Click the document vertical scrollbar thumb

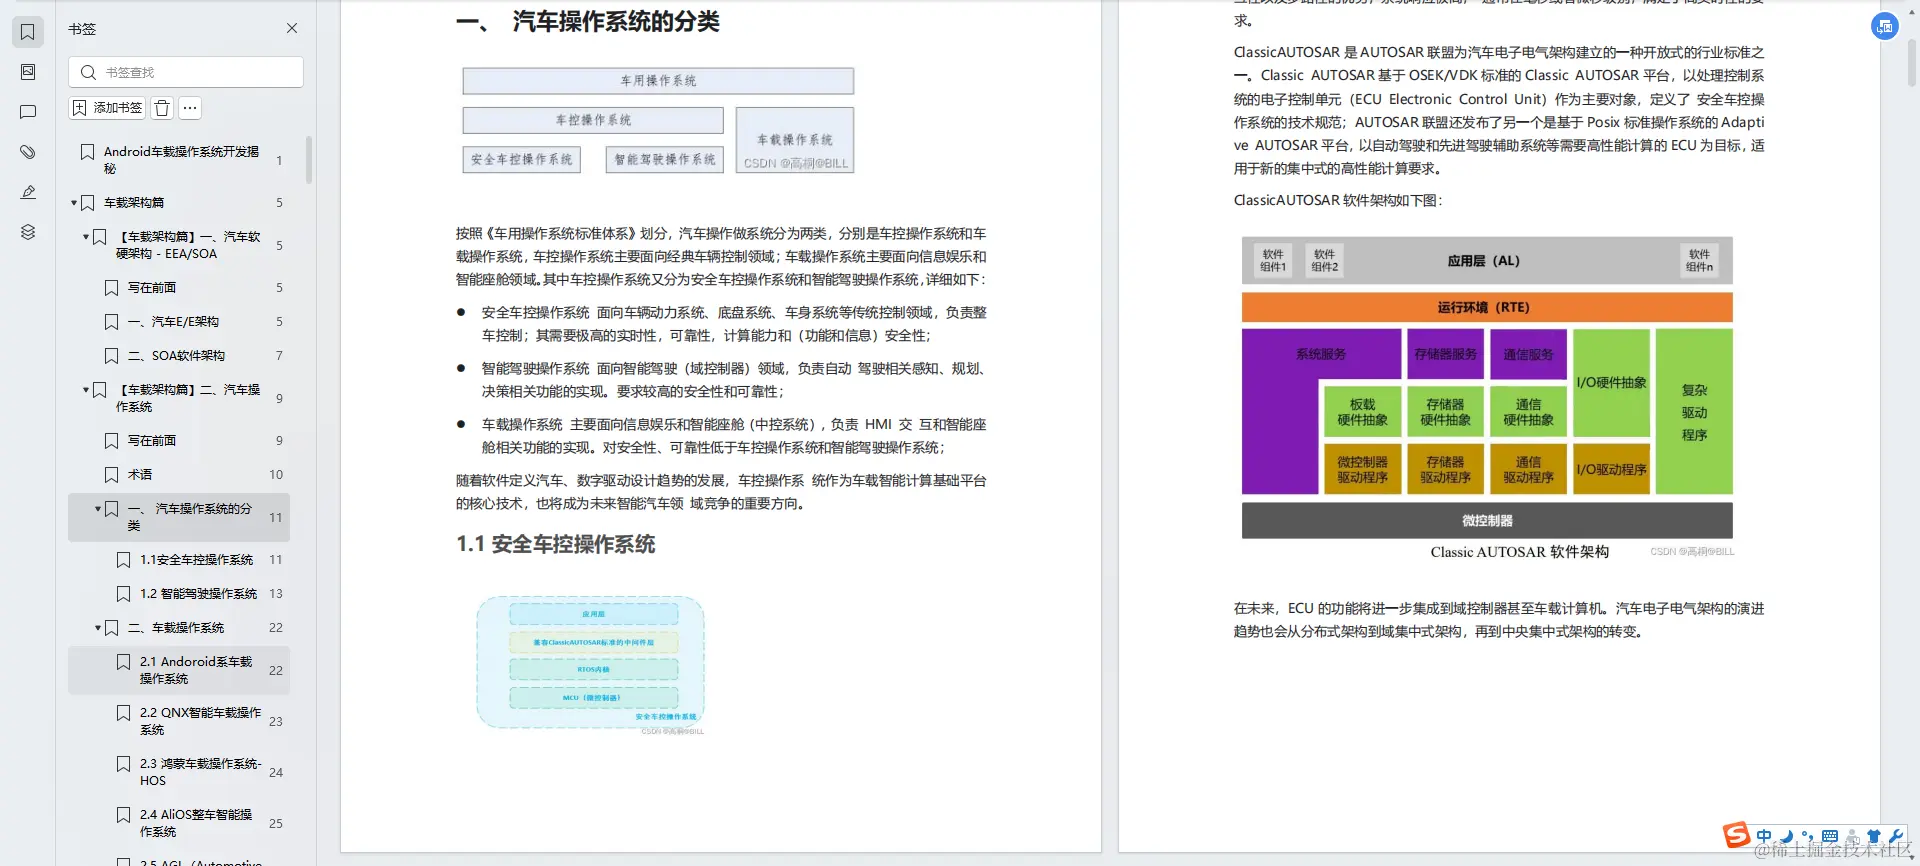[1912, 62]
